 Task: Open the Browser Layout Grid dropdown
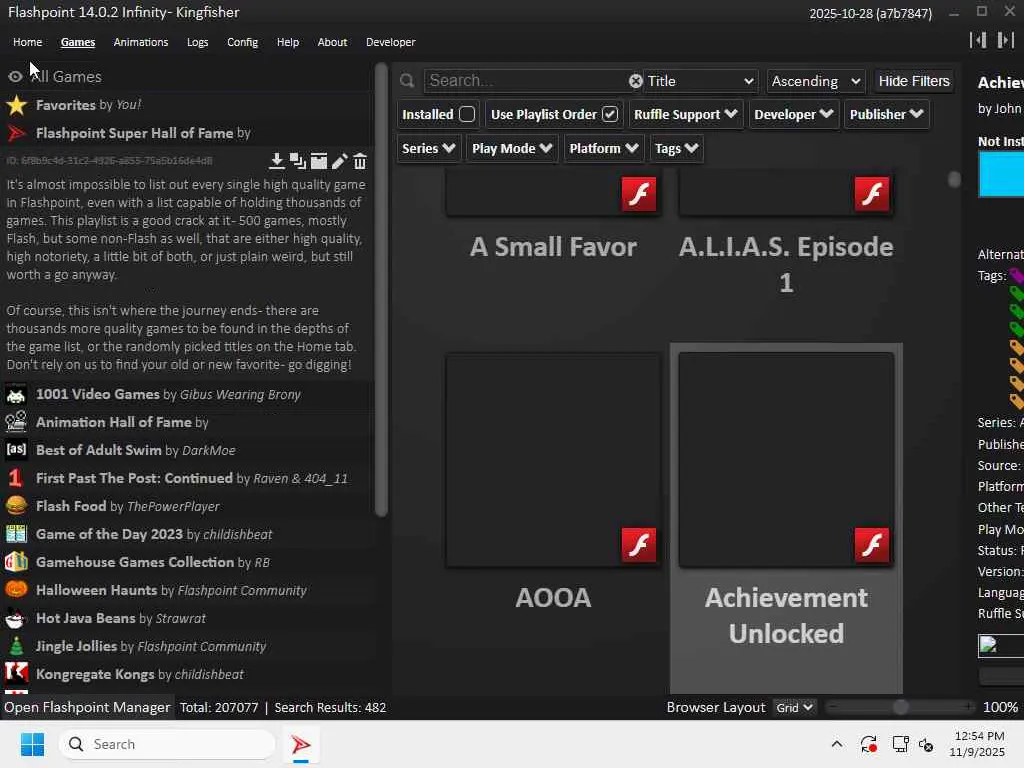point(793,708)
